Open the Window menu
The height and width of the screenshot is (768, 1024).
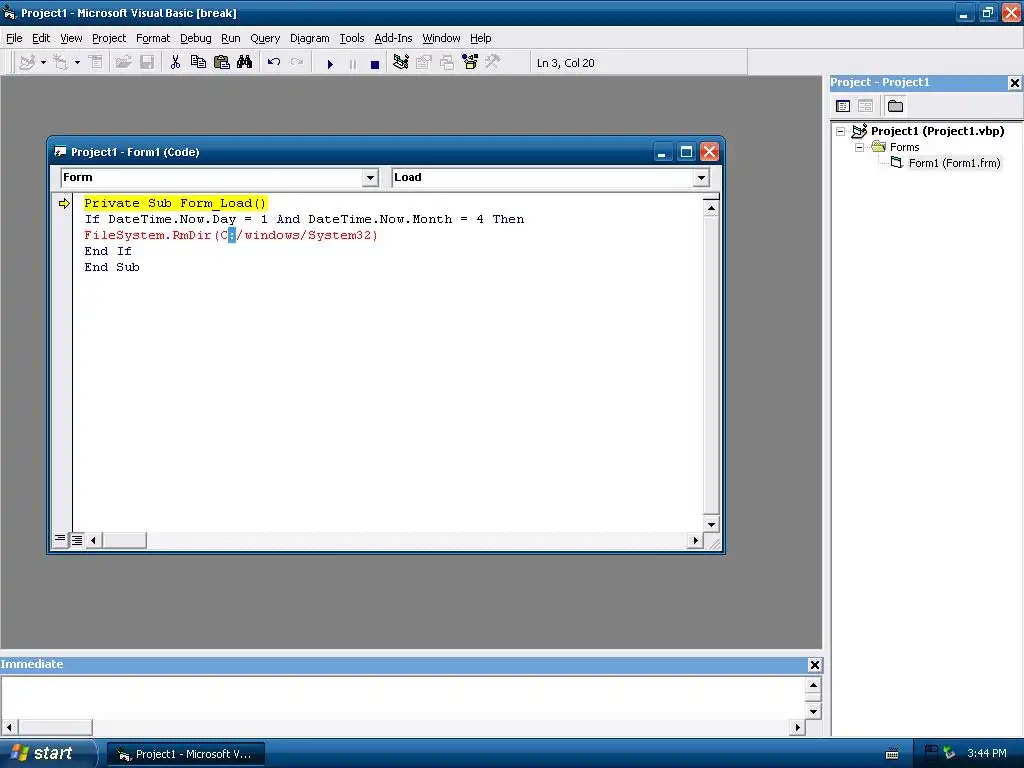click(x=441, y=38)
